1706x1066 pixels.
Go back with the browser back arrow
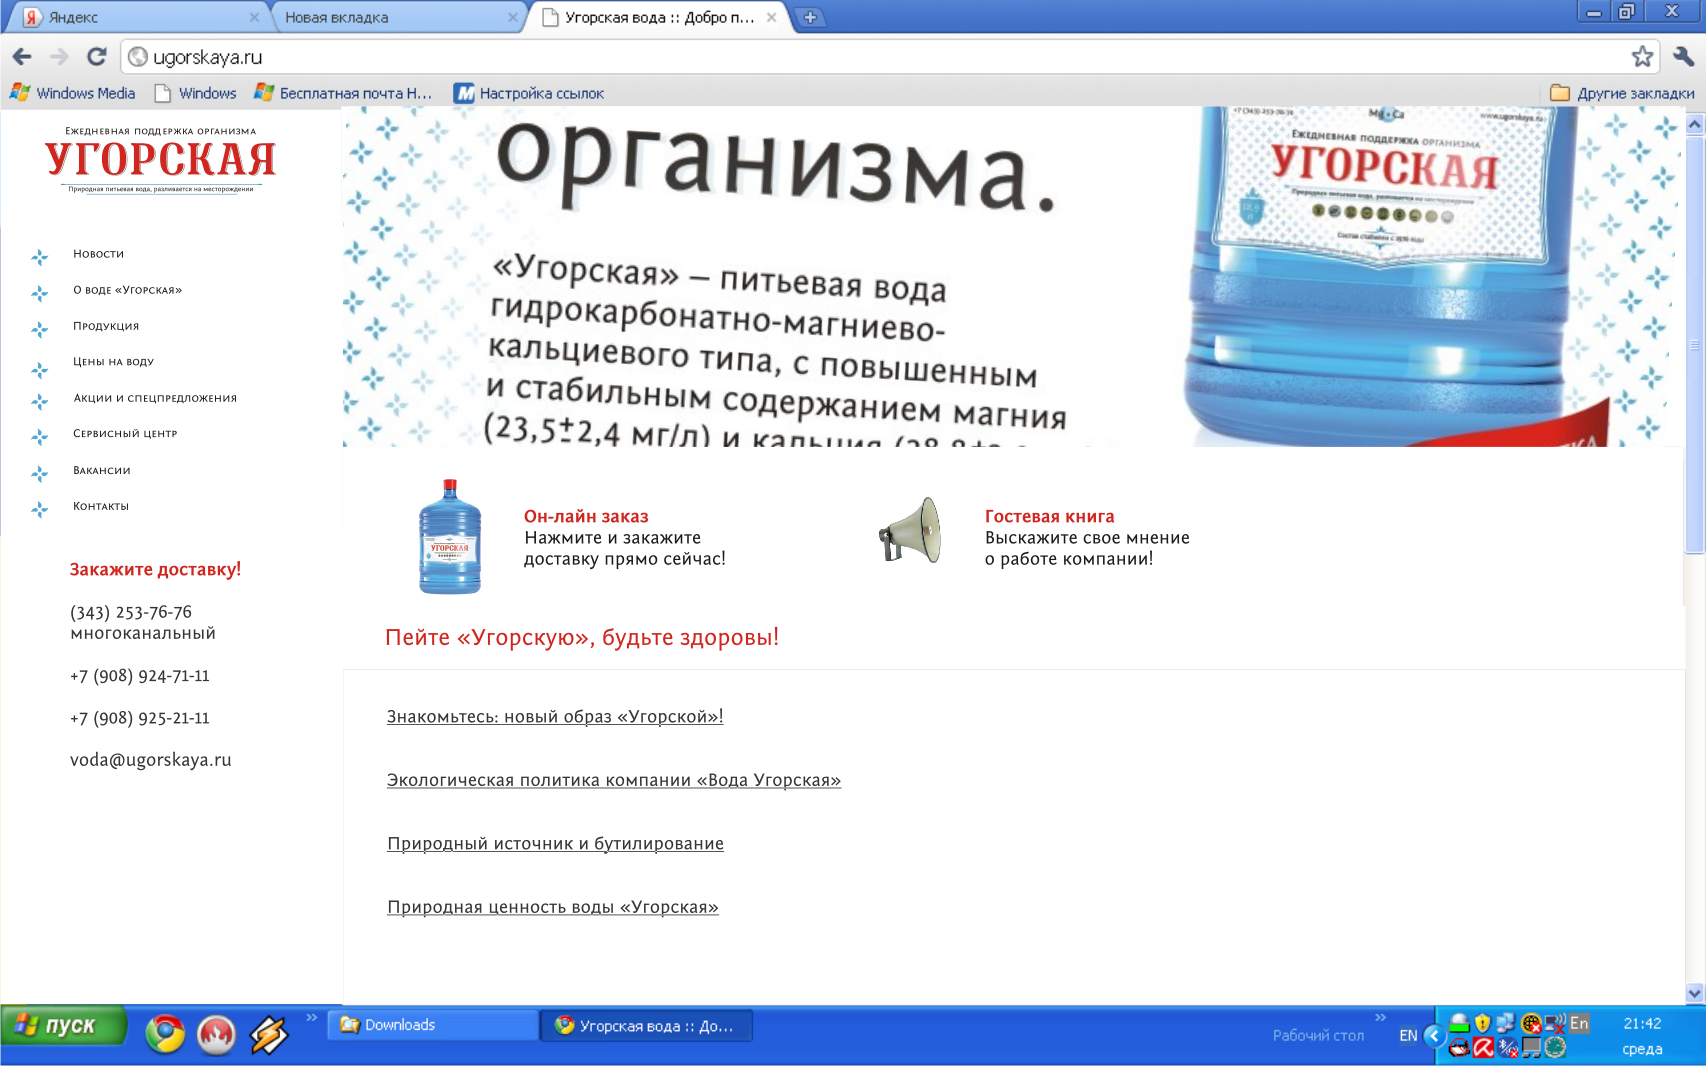tap(22, 57)
